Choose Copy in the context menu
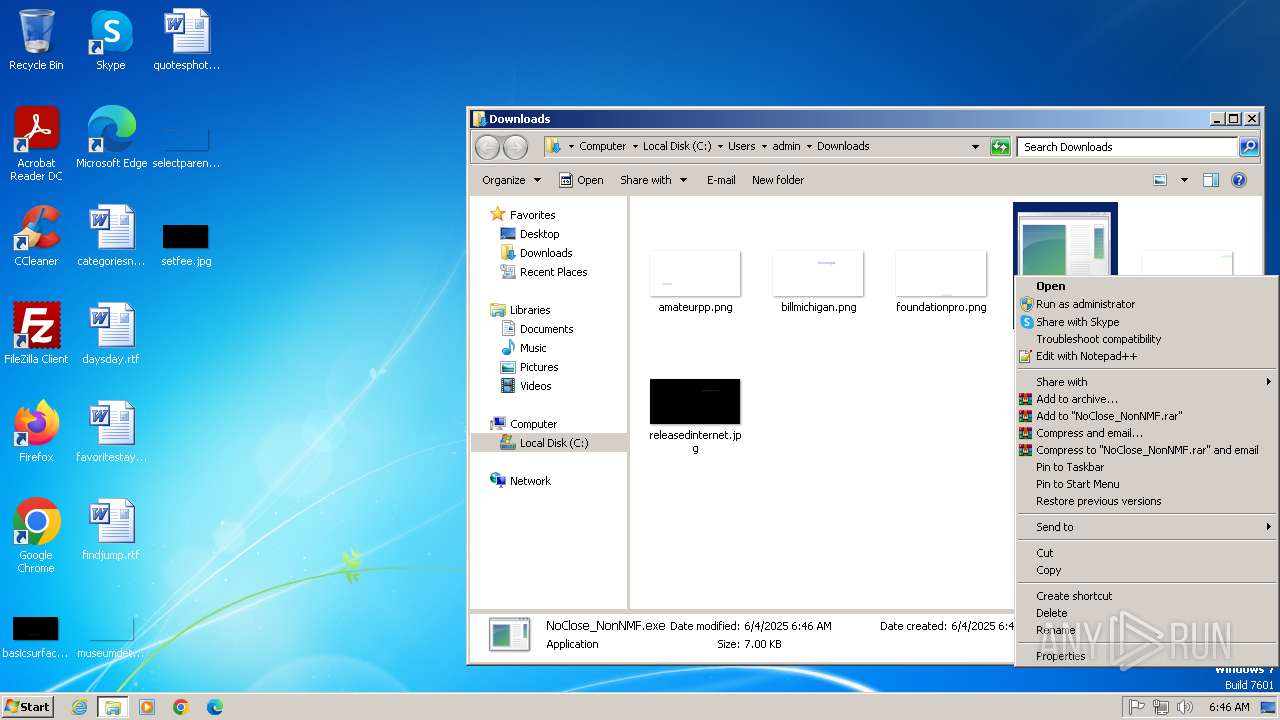The image size is (1280, 720). coord(1146,570)
